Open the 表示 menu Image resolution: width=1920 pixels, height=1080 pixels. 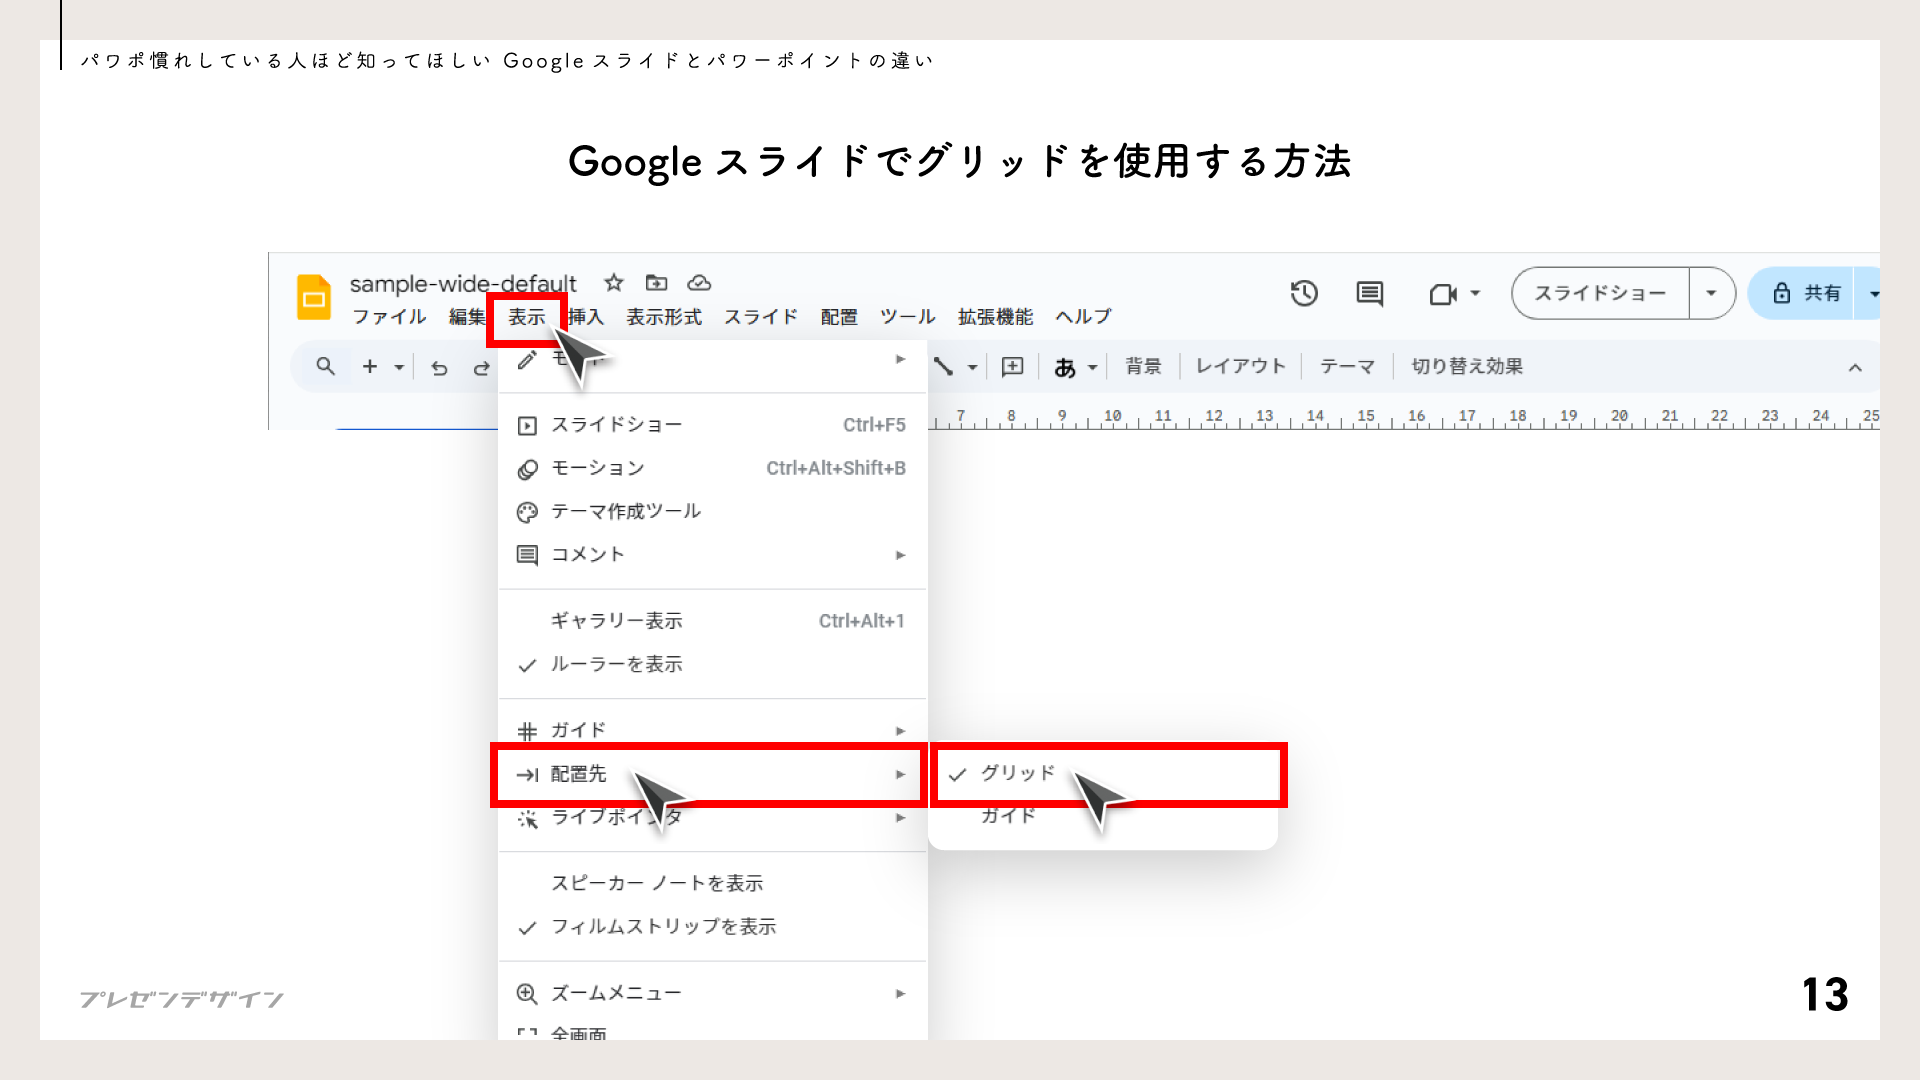(526, 317)
